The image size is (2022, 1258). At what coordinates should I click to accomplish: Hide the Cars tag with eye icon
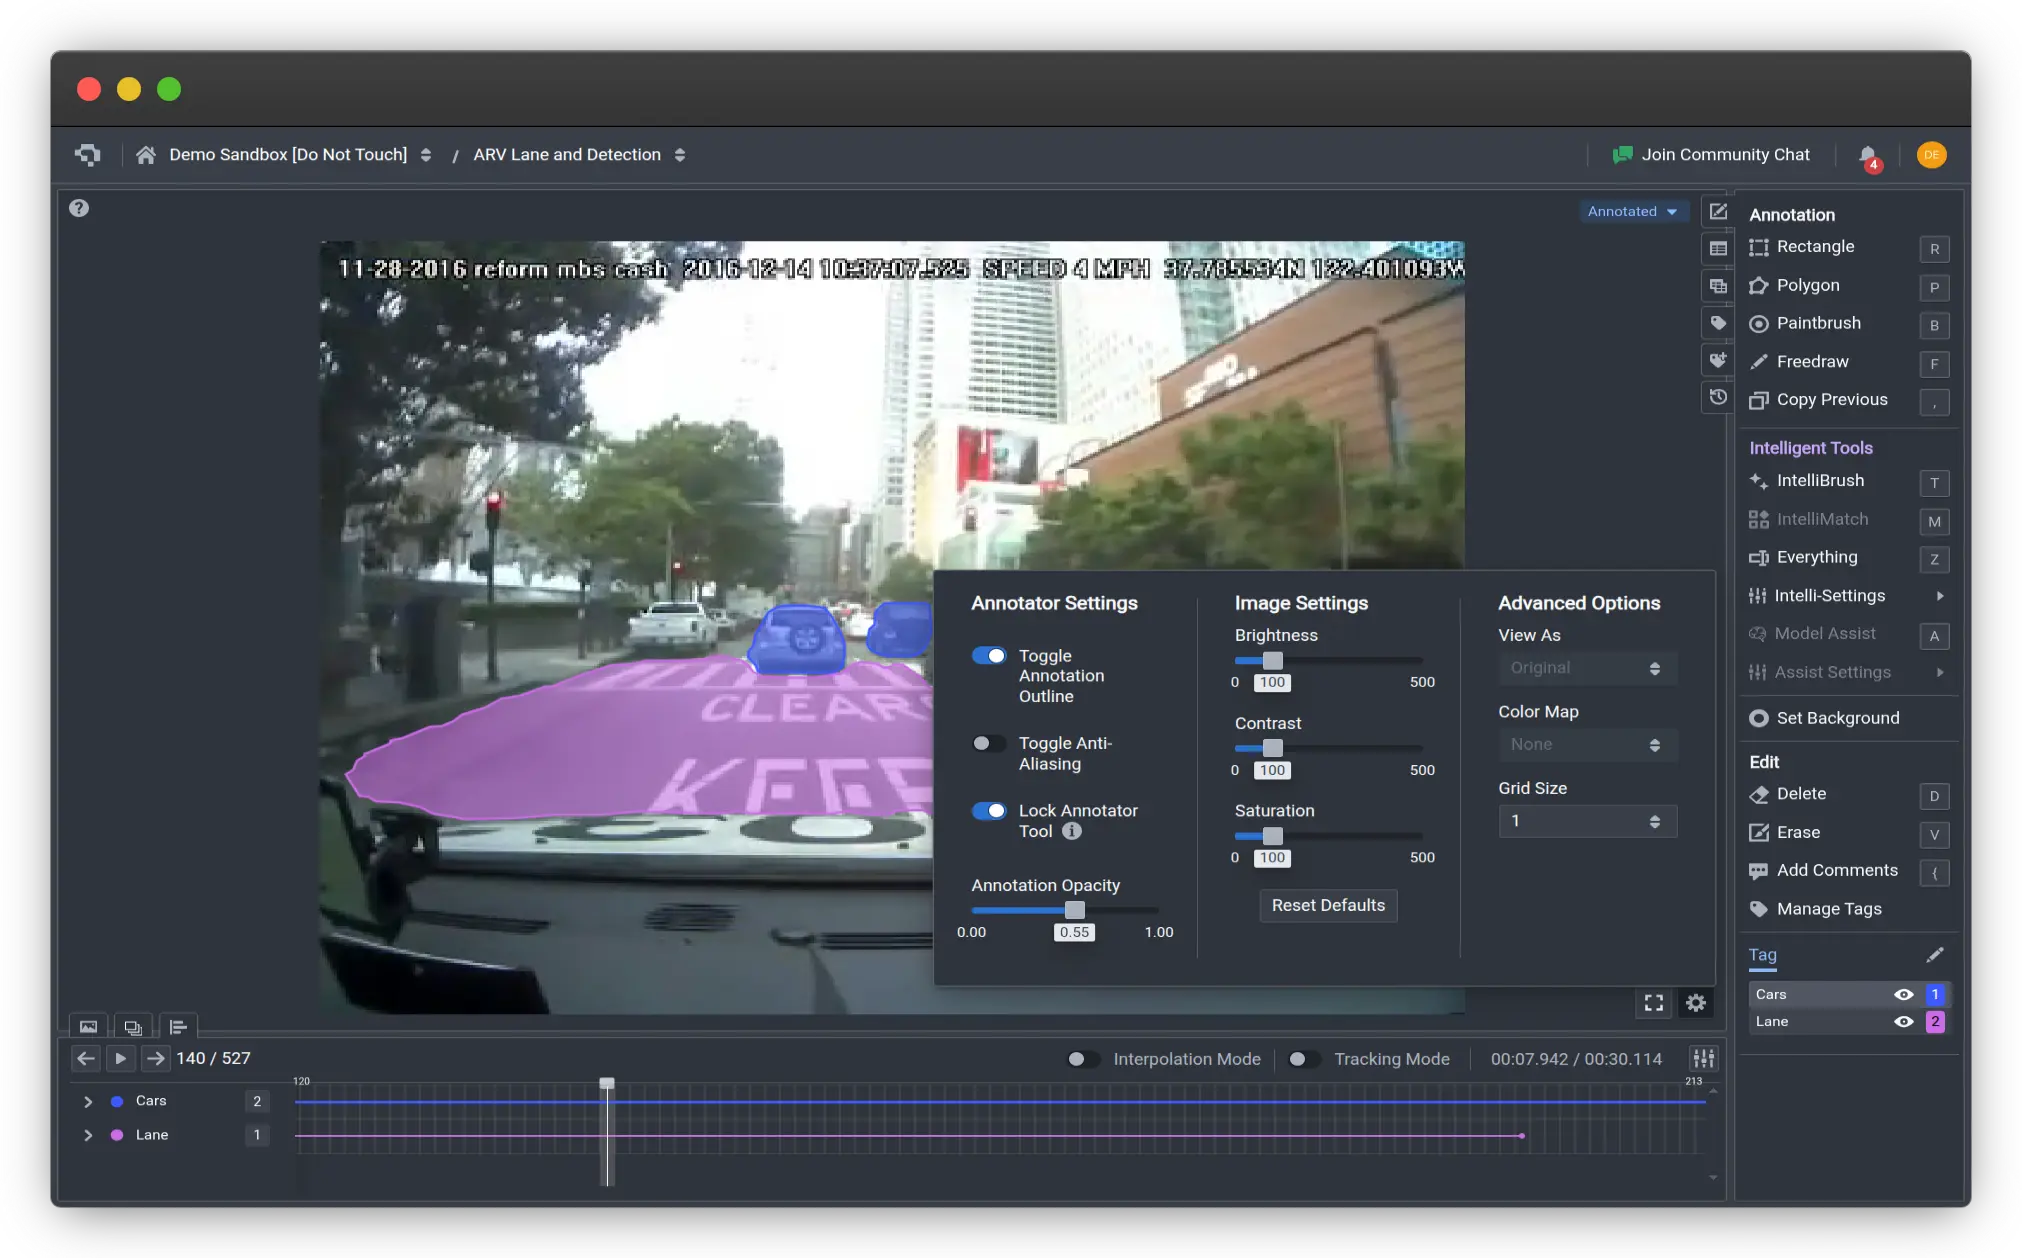click(1903, 995)
